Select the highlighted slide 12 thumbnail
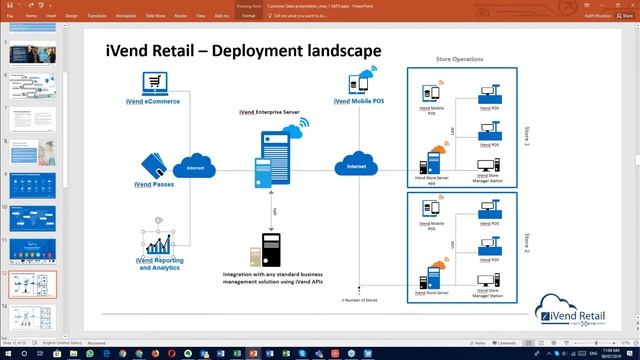 tap(33, 284)
